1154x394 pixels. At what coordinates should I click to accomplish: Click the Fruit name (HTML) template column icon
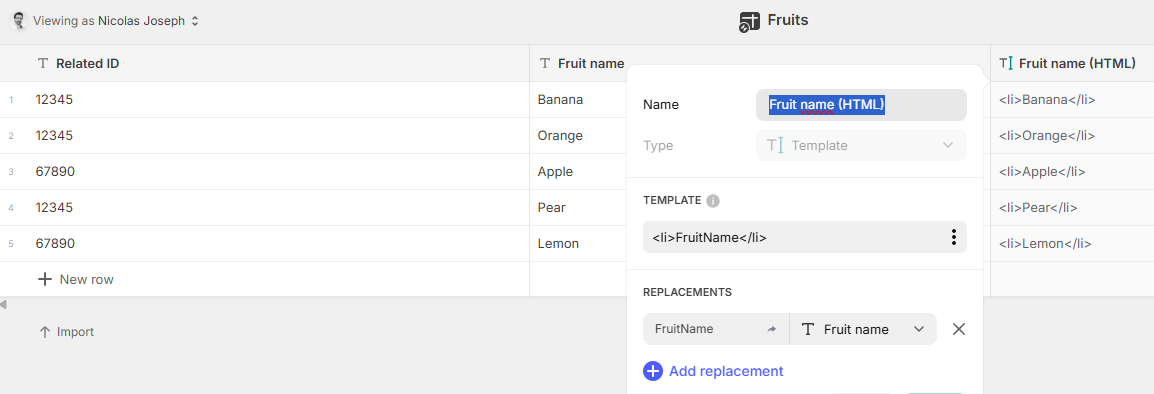pos(1006,63)
